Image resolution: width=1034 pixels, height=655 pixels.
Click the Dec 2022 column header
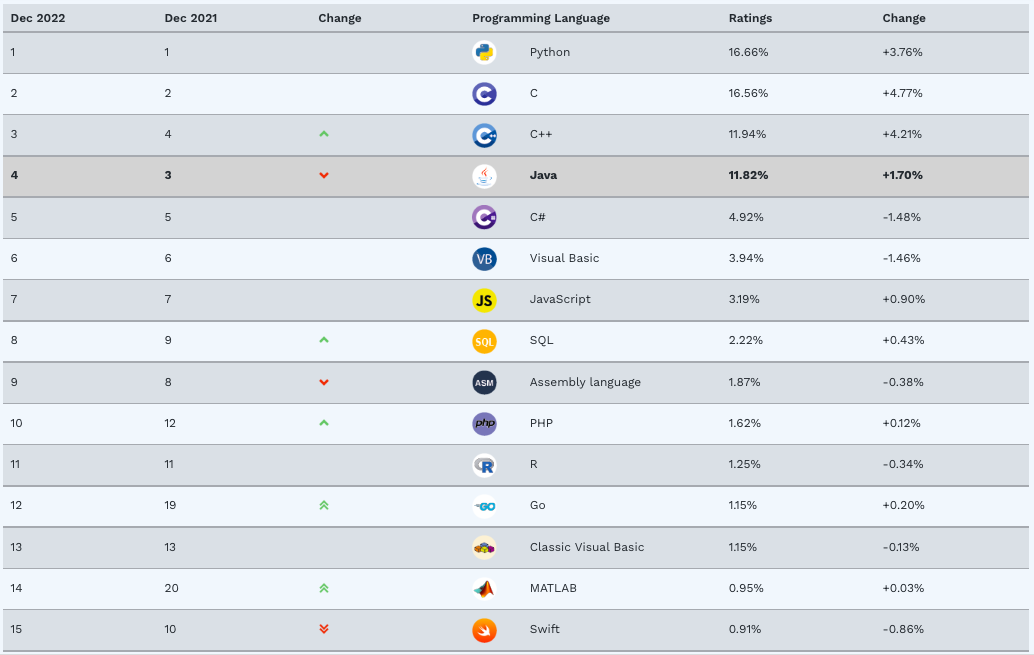point(38,18)
